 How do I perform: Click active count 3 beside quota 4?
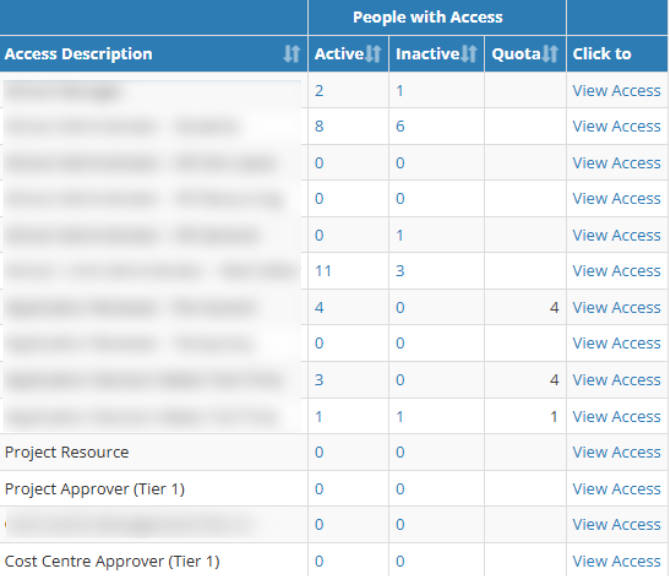319,380
